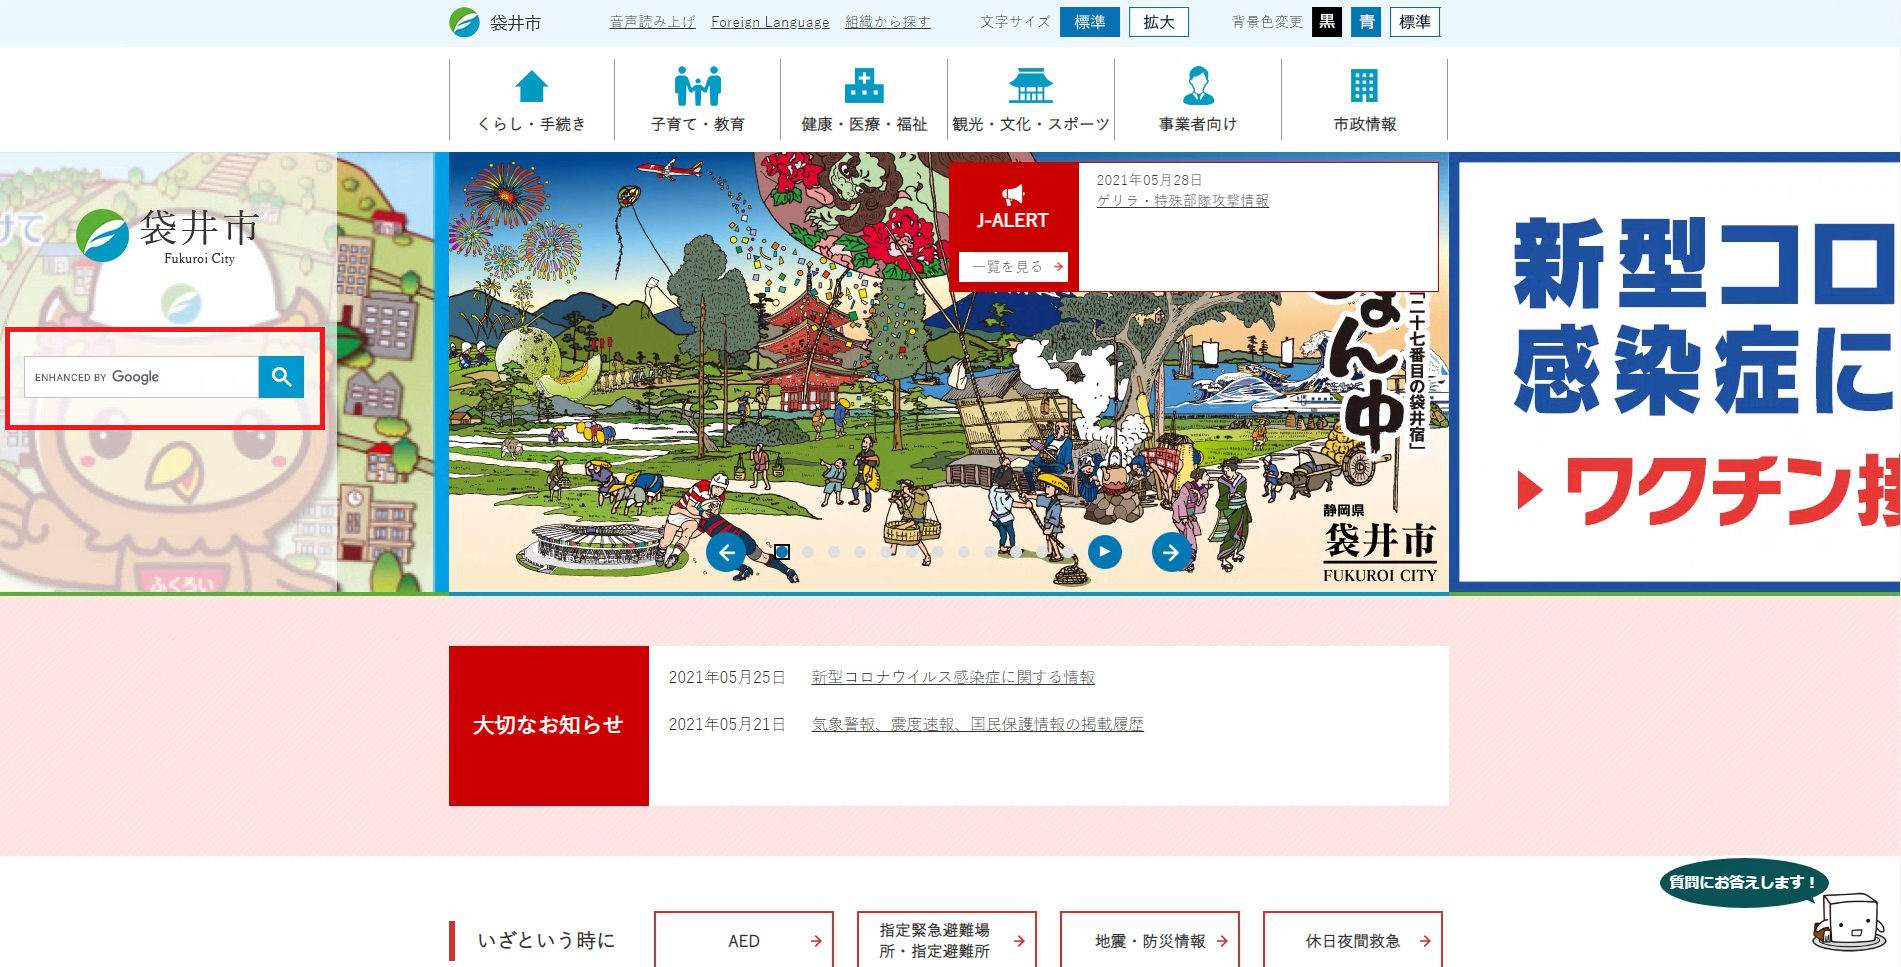1901x967 pixels.
Task: Open 市政情報 building icon menu
Action: coord(1364,100)
